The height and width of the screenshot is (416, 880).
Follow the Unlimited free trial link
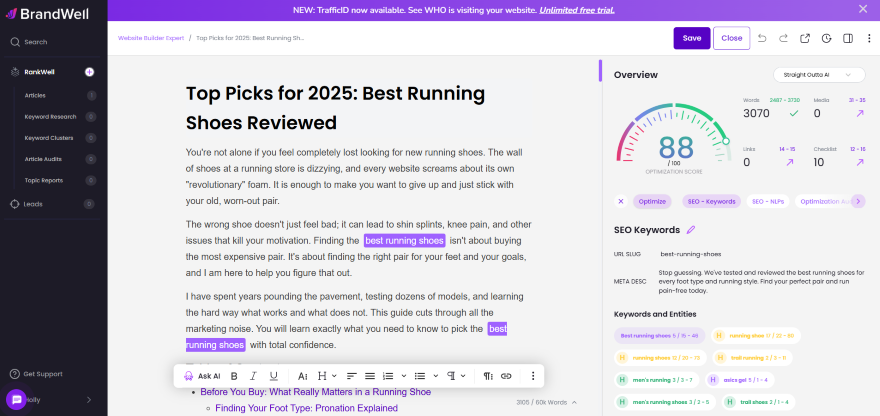point(577,10)
